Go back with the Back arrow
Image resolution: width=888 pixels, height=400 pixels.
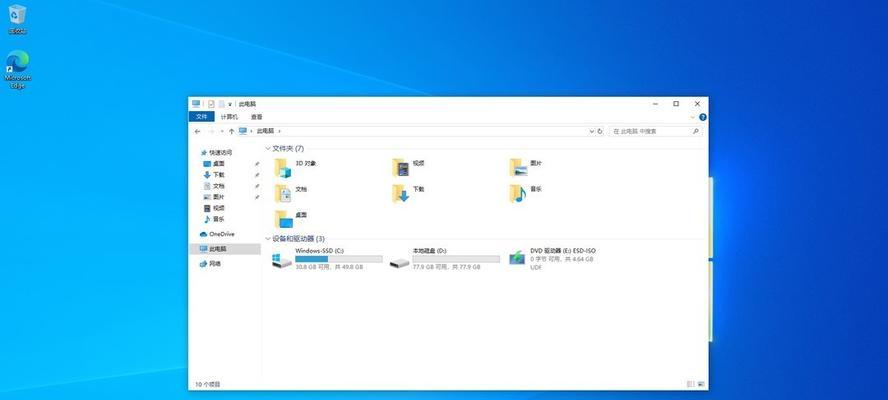pyautogui.click(x=197, y=131)
